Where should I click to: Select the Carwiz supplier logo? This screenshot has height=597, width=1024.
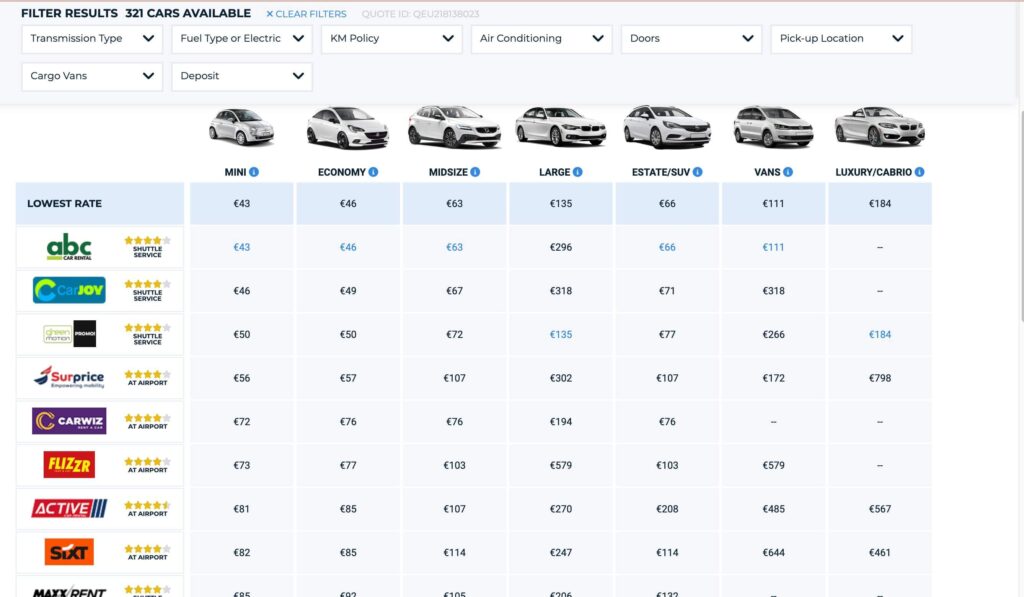pyautogui.click(x=69, y=421)
